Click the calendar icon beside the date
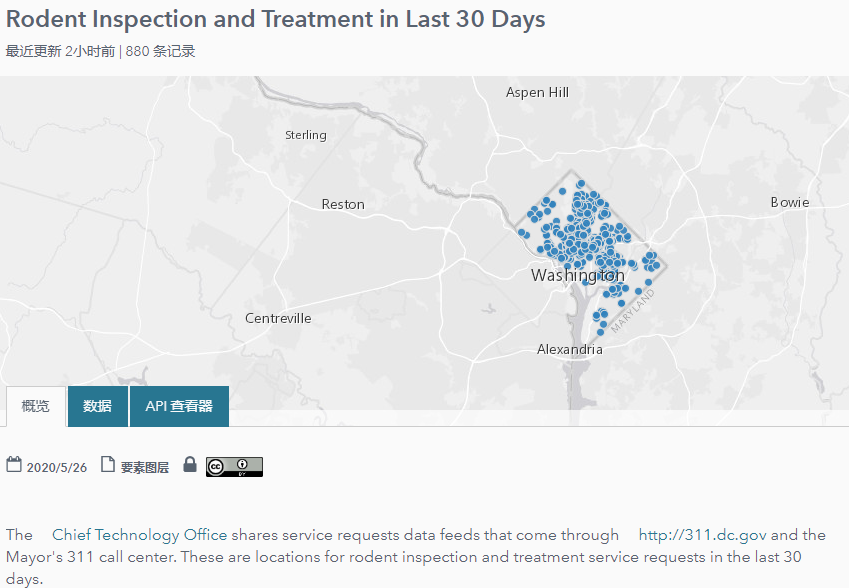849x588 pixels. (14, 465)
